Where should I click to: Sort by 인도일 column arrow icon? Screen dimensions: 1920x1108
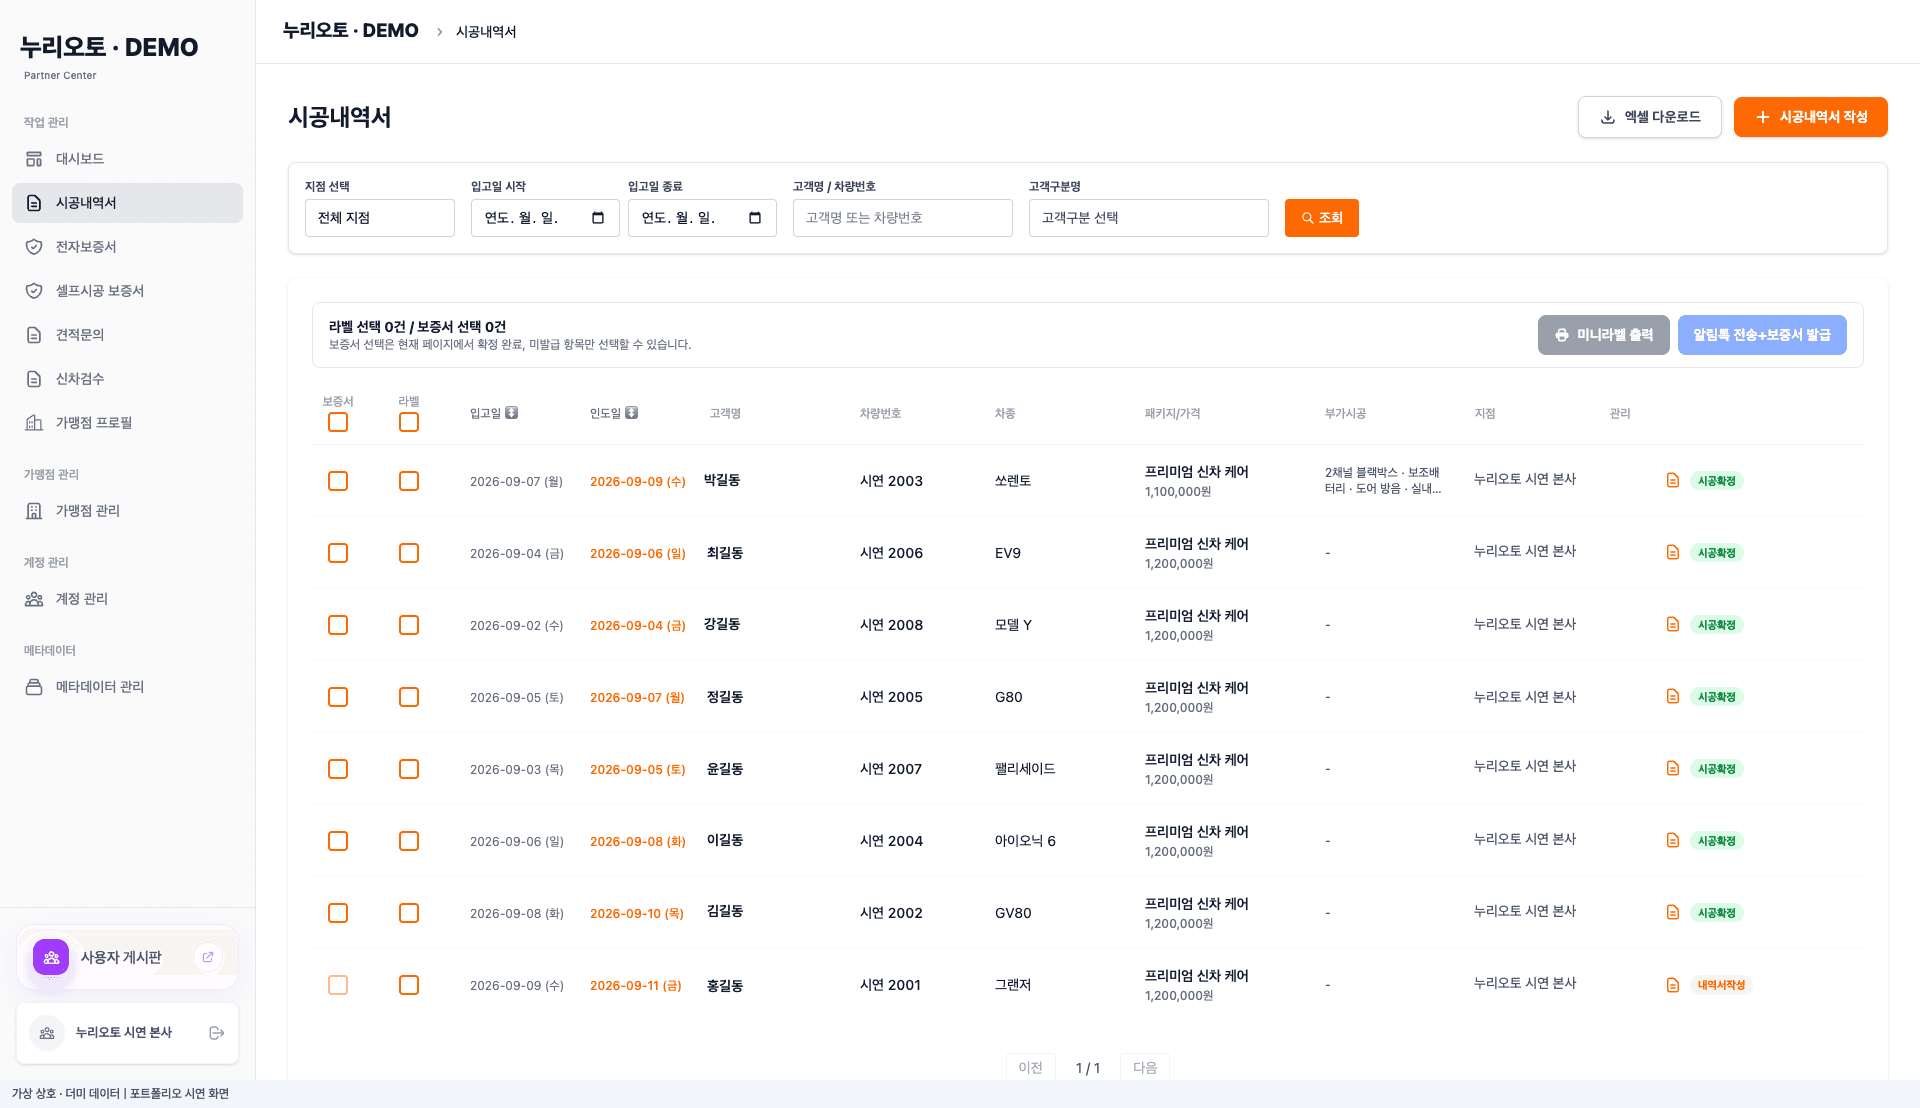coord(631,413)
